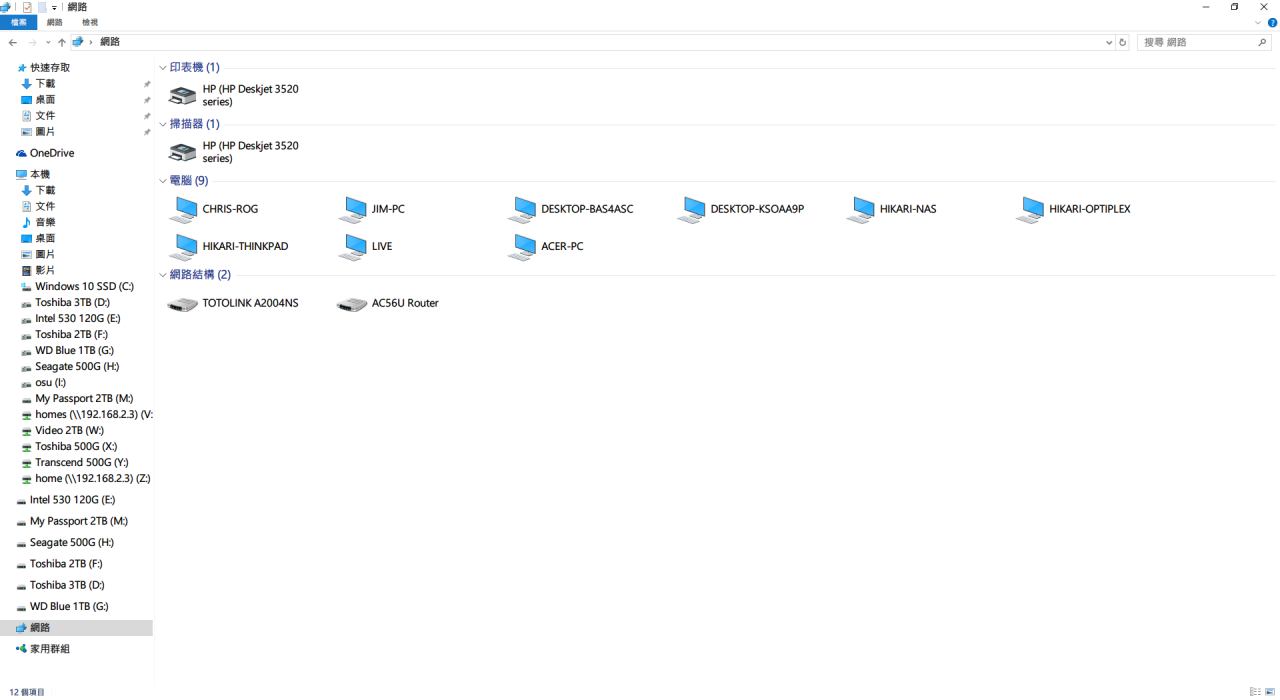Viewport: 1280px width, 700px height.
Task: Open the blue help icon
Action: (1272, 22)
